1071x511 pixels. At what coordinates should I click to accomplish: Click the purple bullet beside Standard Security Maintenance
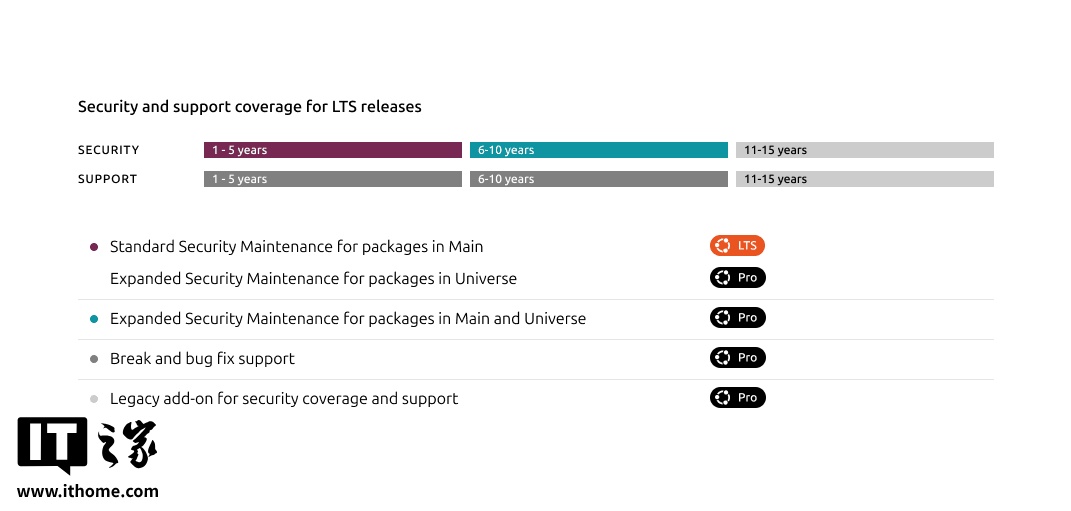94,247
